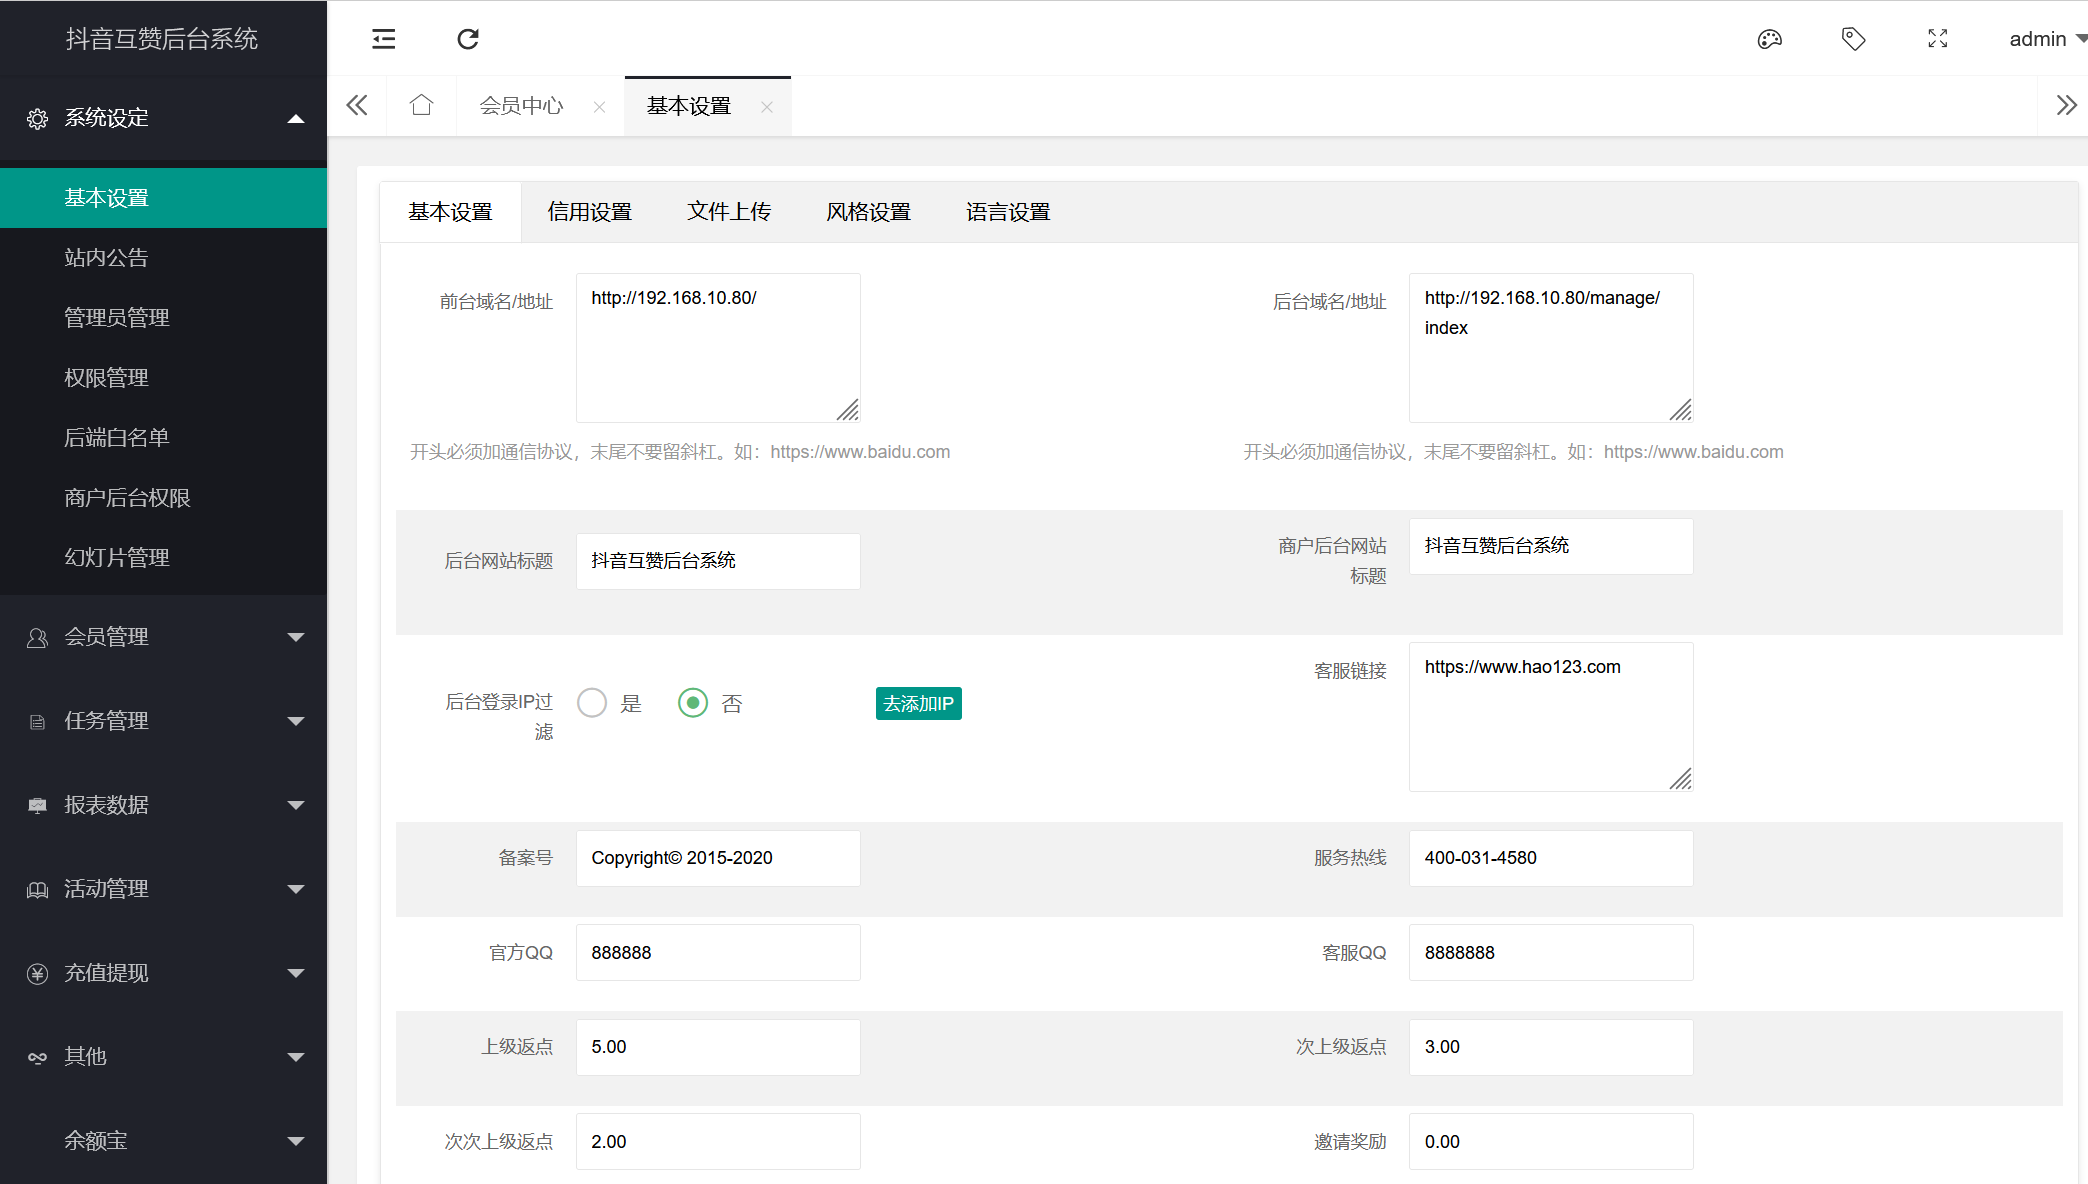The height and width of the screenshot is (1184, 2088).
Task: Open 管理员管理 in sidebar
Action: [164, 318]
